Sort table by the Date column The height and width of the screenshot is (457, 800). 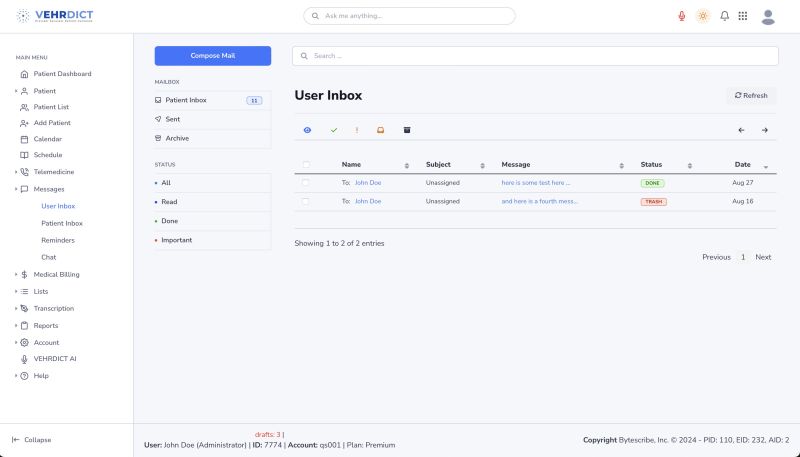click(x=742, y=165)
